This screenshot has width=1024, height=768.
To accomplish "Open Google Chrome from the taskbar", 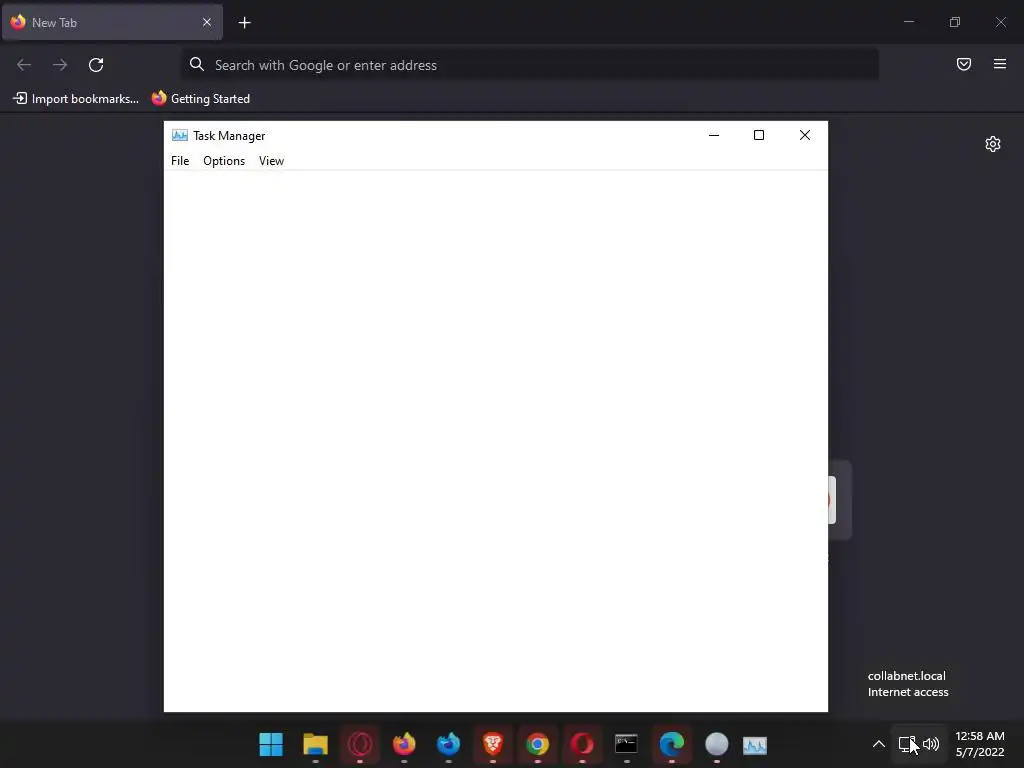I will tap(537, 744).
